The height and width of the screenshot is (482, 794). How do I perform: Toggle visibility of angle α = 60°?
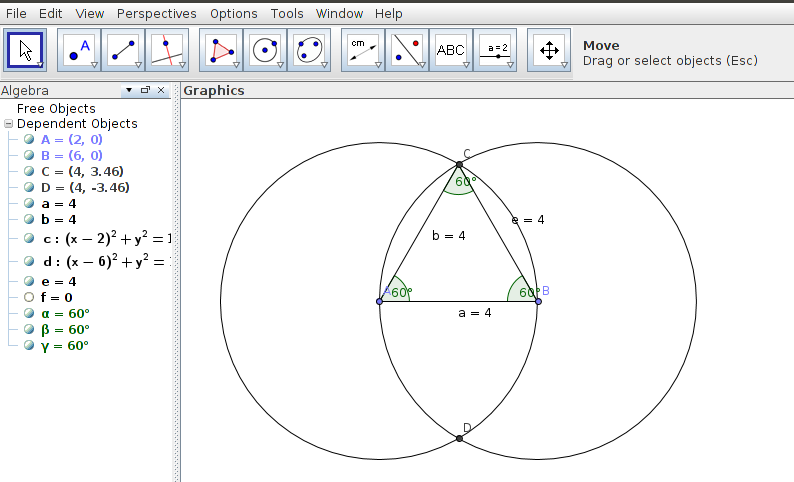[29, 313]
